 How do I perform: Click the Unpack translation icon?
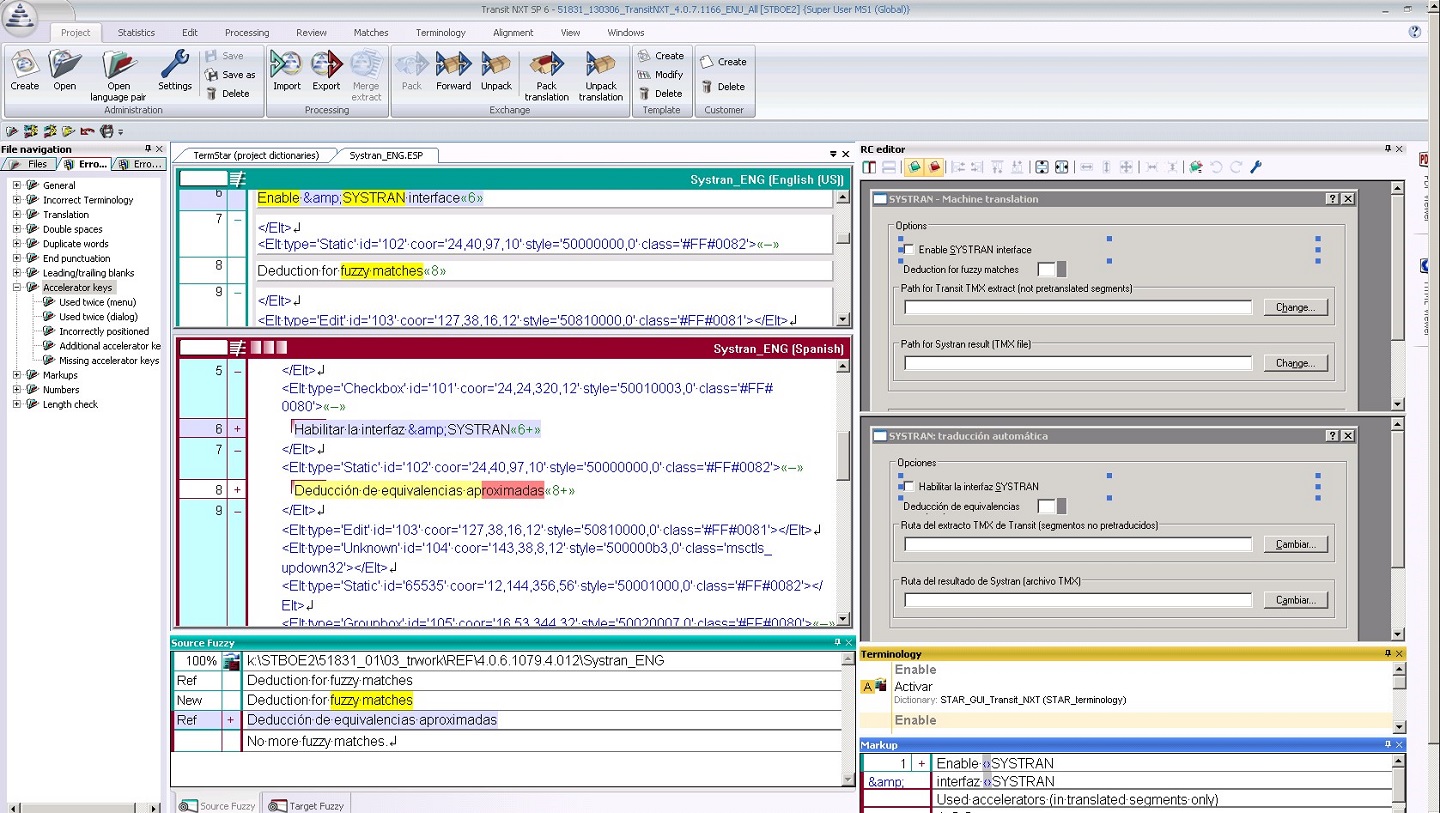pyautogui.click(x=601, y=64)
